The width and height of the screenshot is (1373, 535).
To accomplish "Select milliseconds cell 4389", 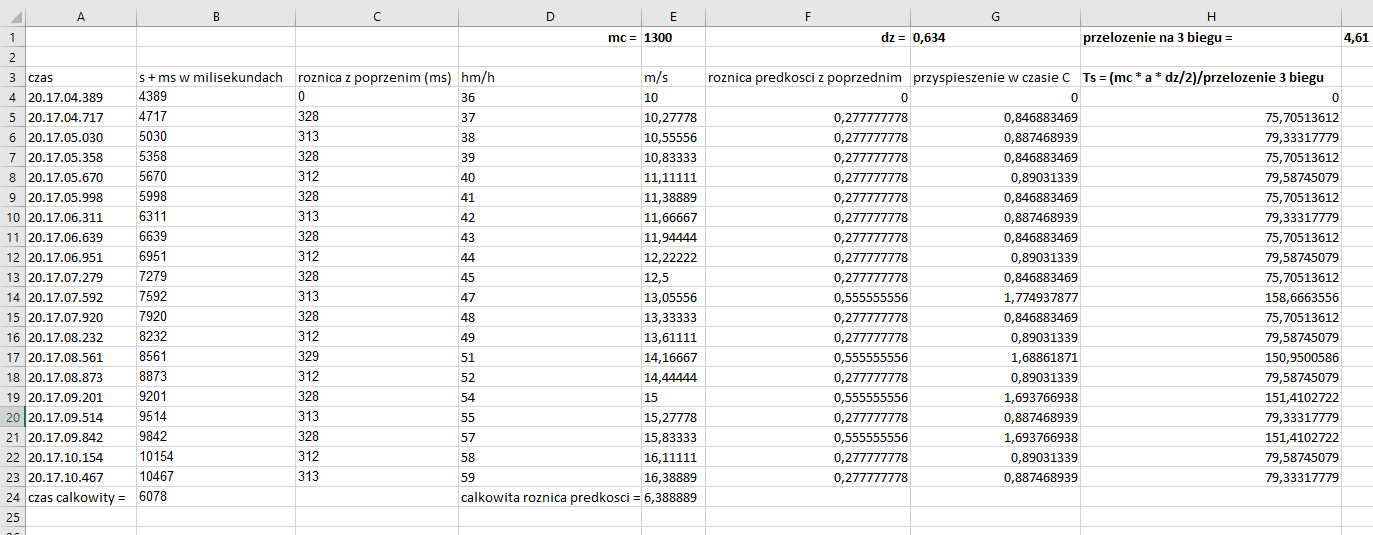I will (x=216, y=97).
